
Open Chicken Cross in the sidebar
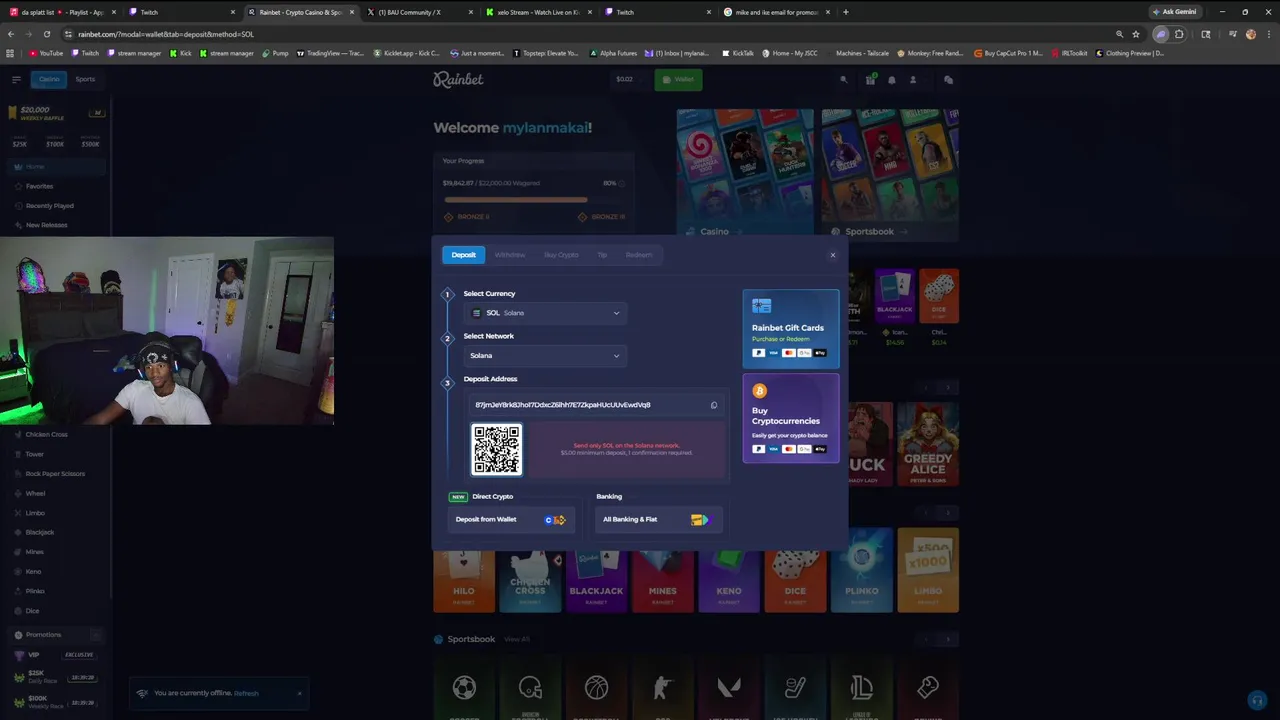tap(57, 435)
